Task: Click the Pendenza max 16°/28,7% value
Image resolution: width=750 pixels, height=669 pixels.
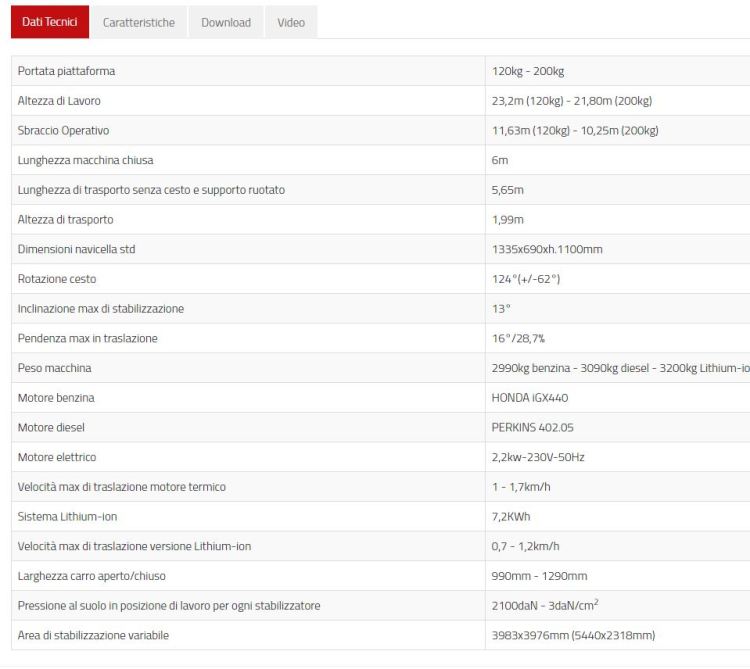Action: pos(519,338)
